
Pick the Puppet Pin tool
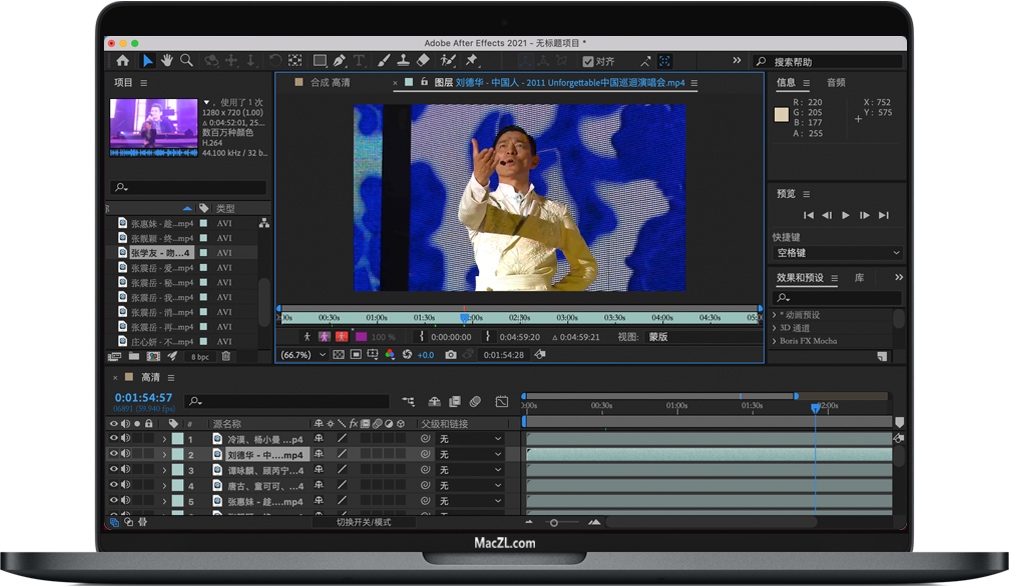point(471,61)
